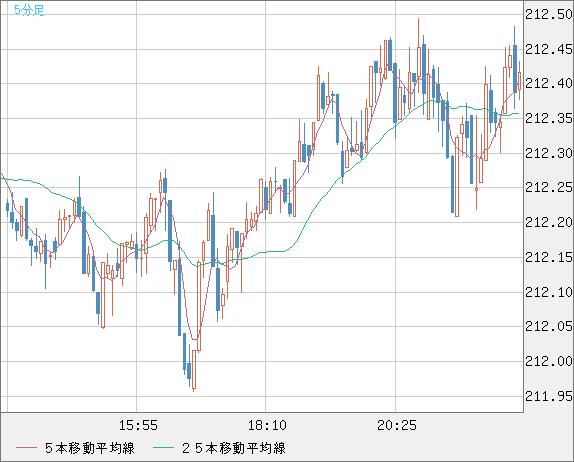Click the 212.05 price axis label
Viewport: 574px width, 462px height.
pos(549,326)
